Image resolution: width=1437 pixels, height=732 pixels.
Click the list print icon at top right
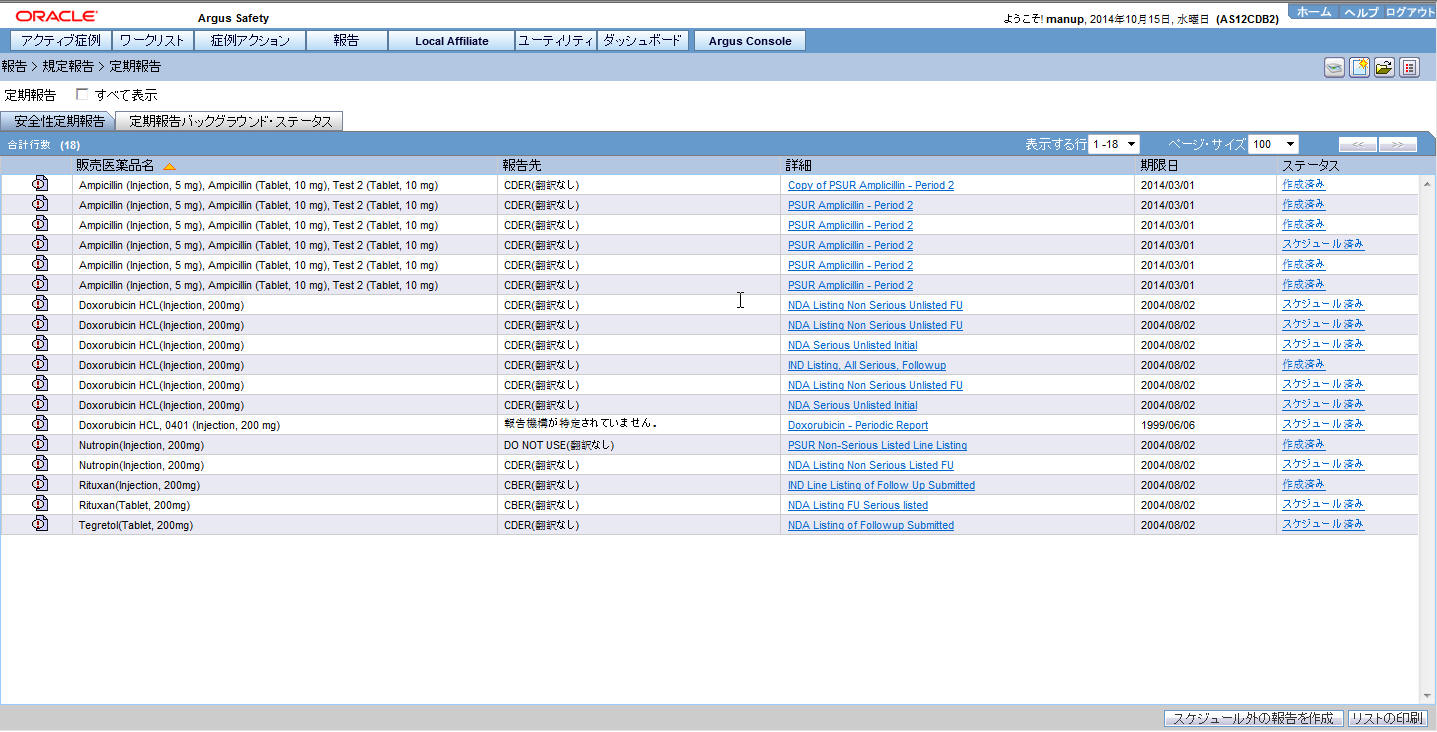coord(1409,67)
